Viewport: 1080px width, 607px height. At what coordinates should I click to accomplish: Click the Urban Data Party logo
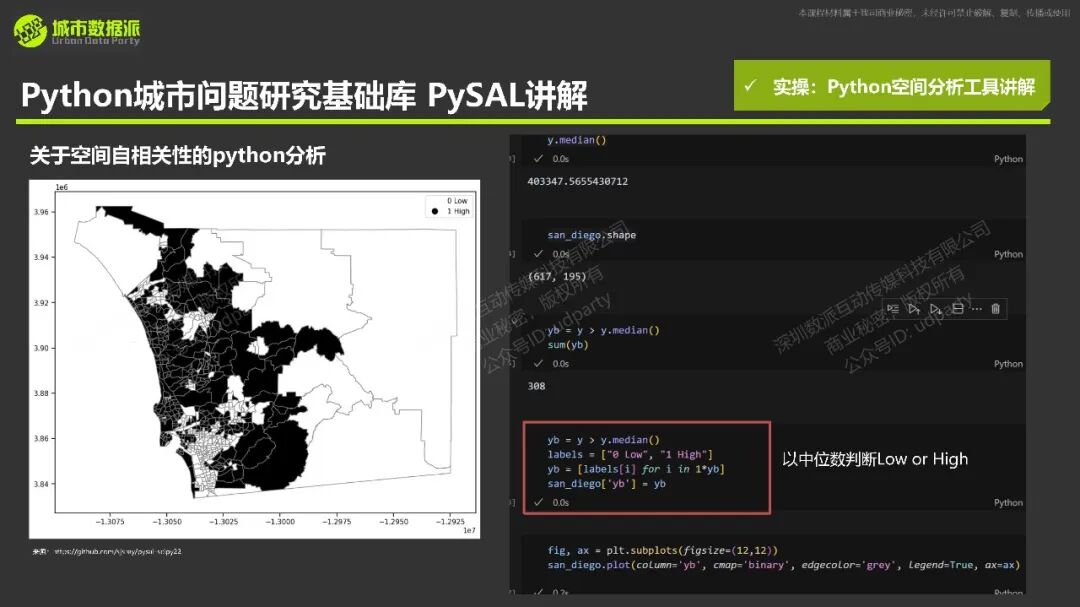pyautogui.click(x=76, y=31)
